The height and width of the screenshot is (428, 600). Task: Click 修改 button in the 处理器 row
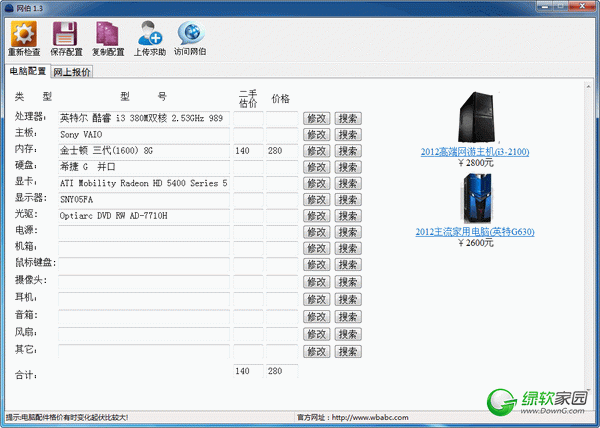pyautogui.click(x=316, y=119)
